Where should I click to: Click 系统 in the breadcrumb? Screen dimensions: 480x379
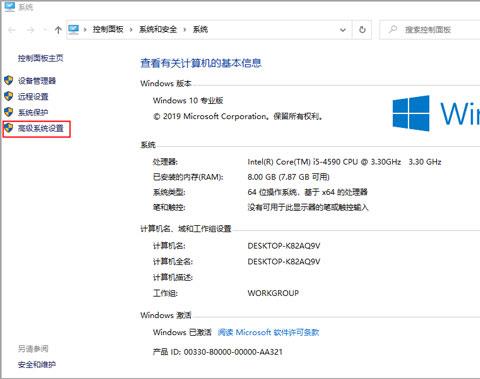pyautogui.click(x=200, y=29)
